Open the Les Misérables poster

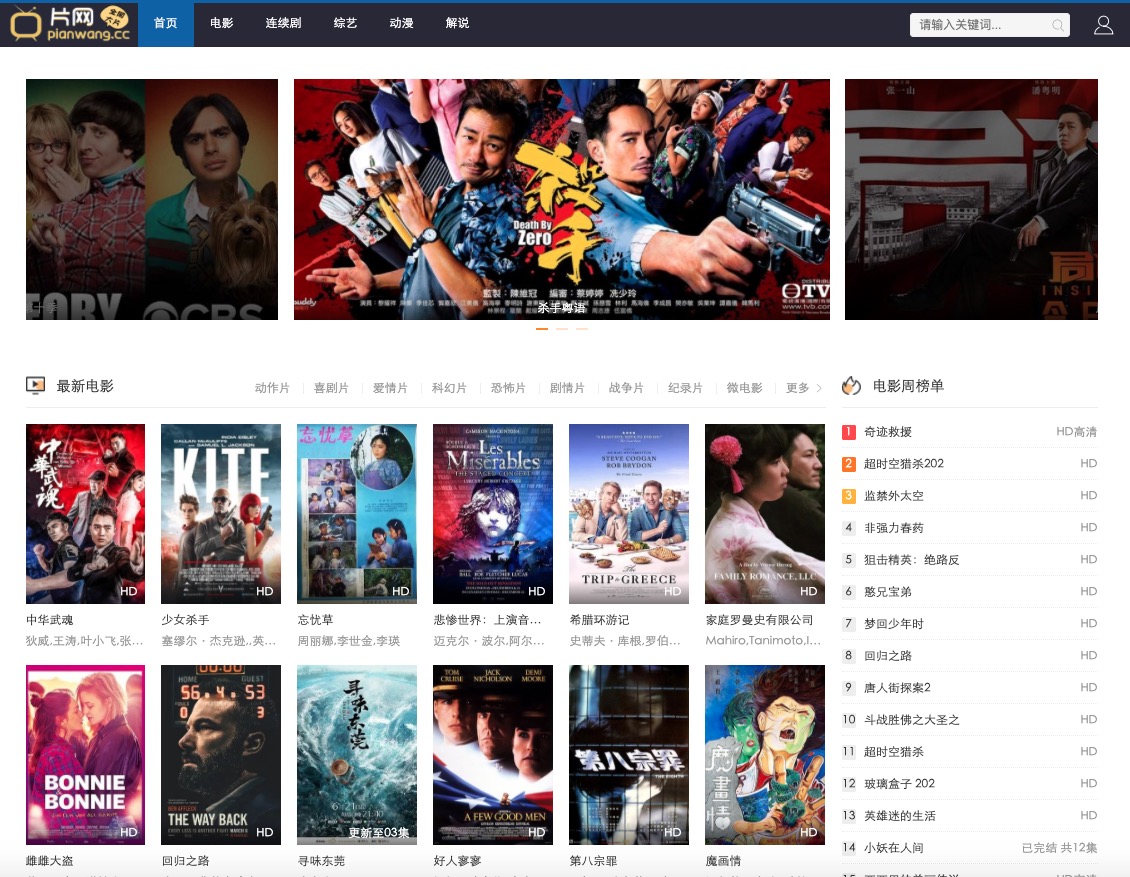pos(493,514)
